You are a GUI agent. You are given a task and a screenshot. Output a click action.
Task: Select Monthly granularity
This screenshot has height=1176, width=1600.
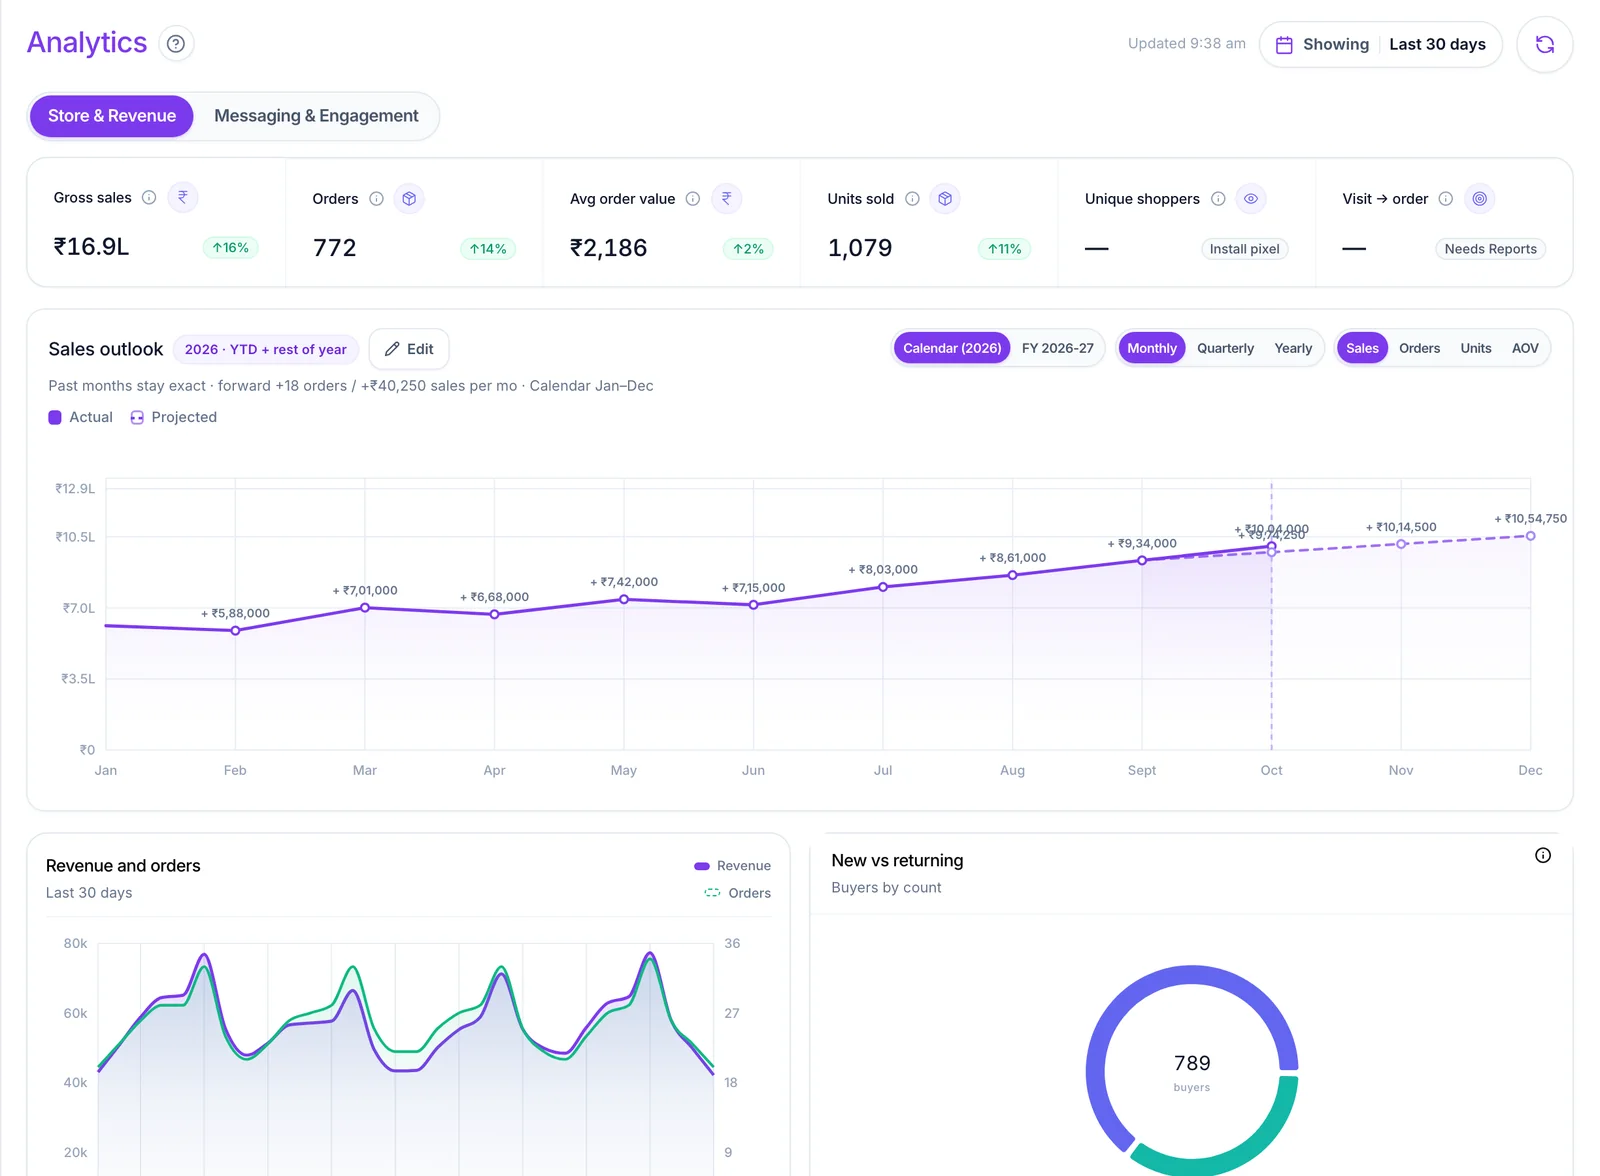coord(1152,348)
